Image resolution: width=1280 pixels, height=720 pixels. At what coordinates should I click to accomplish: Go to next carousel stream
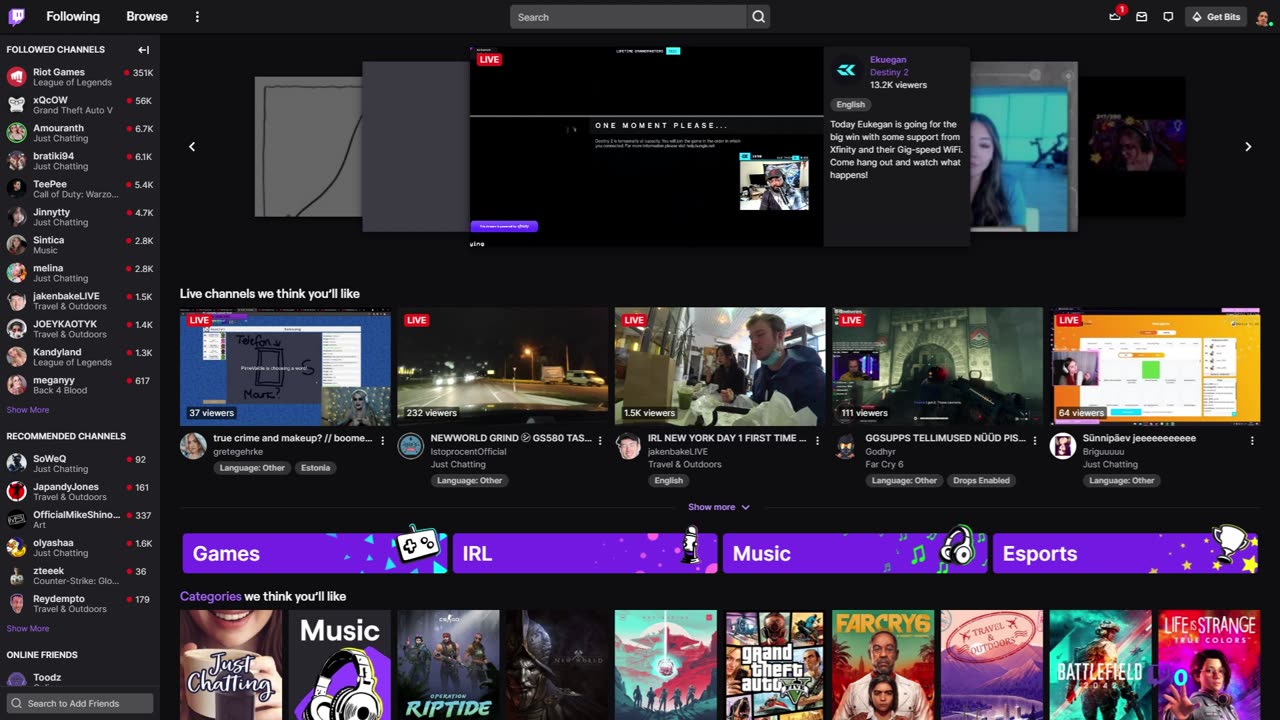point(1248,147)
